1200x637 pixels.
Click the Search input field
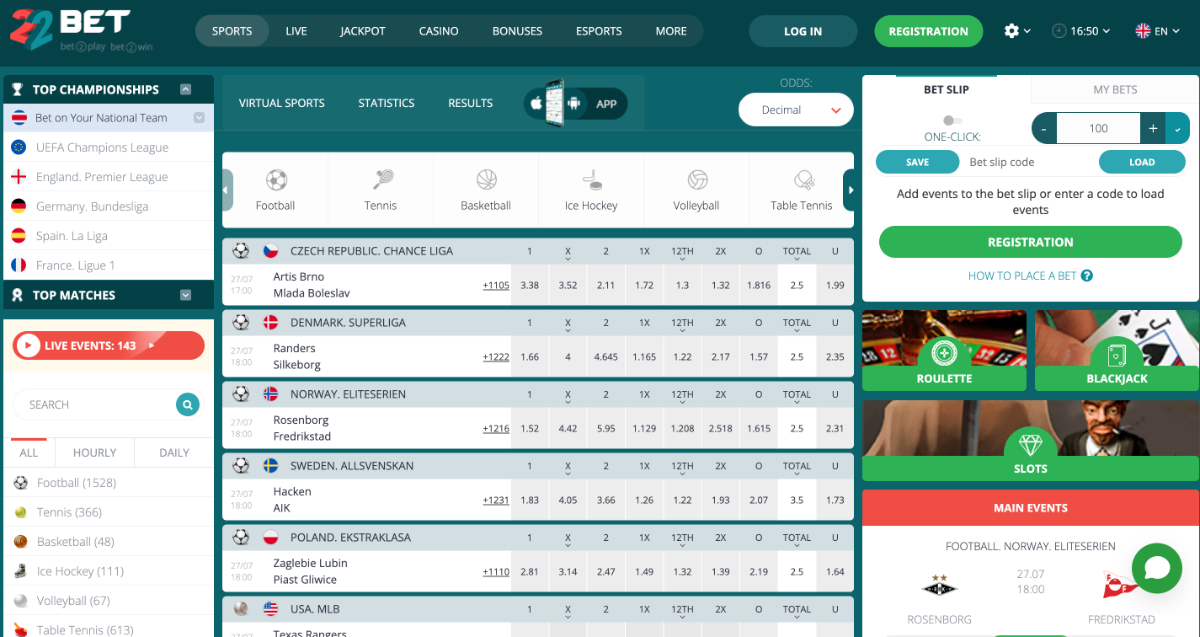[96, 404]
